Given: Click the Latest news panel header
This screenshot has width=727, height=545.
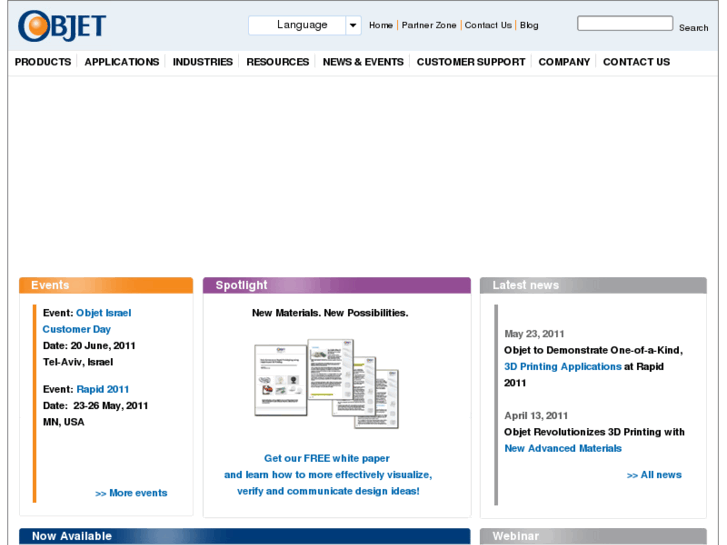Looking at the screenshot, I should [593, 285].
